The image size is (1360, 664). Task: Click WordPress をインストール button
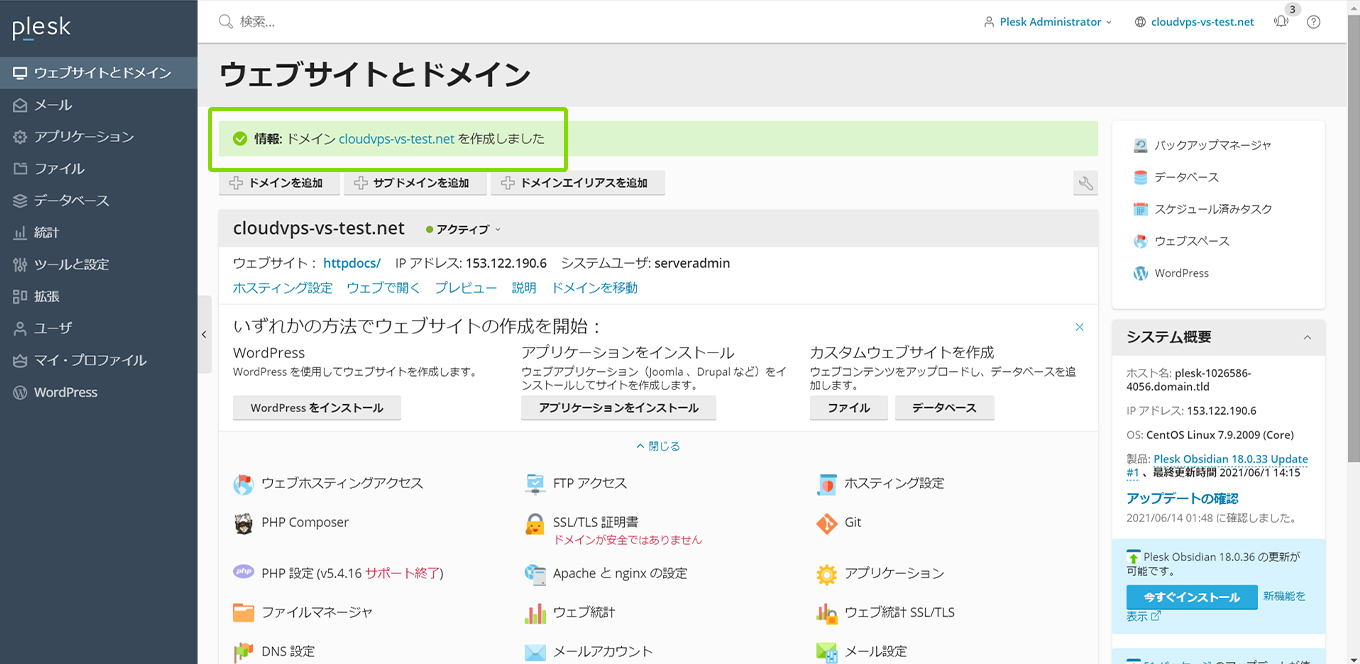coord(316,407)
